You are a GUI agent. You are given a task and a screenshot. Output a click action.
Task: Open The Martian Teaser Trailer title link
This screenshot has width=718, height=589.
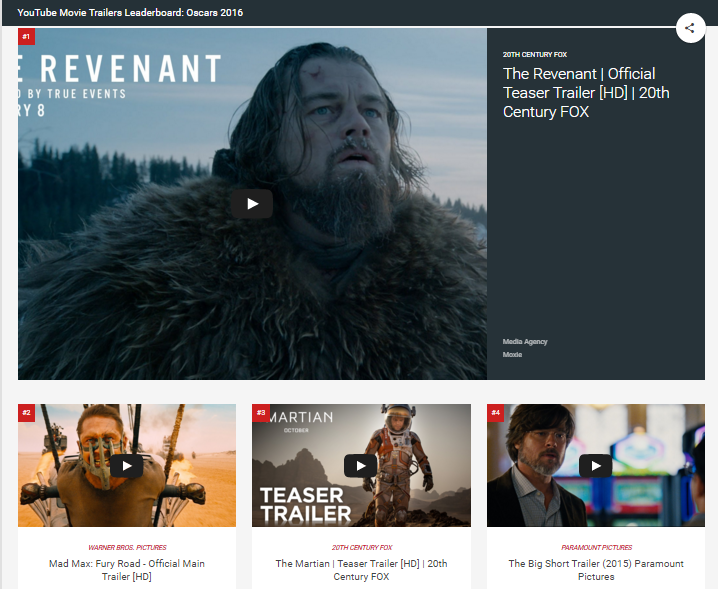pyautogui.click(x=361, y=570)
